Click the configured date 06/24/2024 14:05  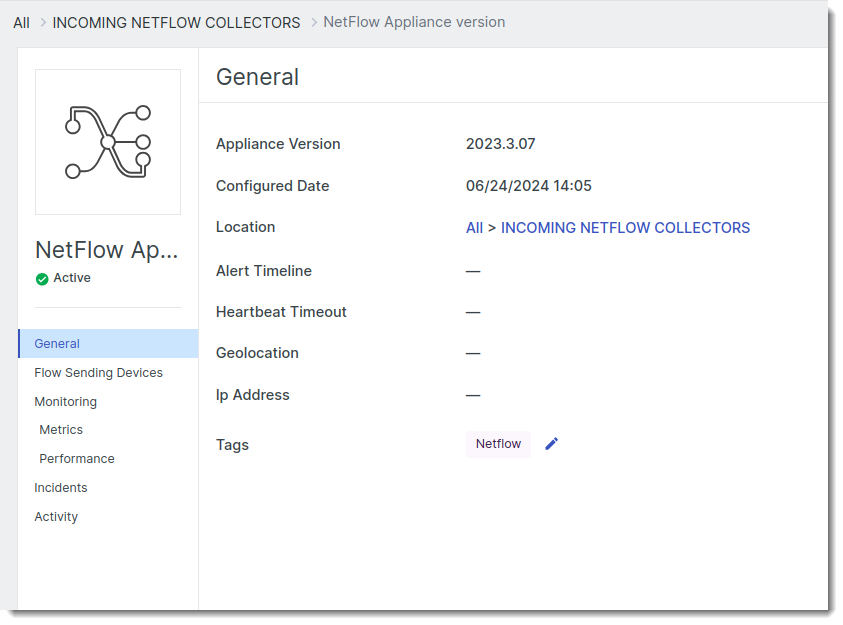click(x=528, y=186)
